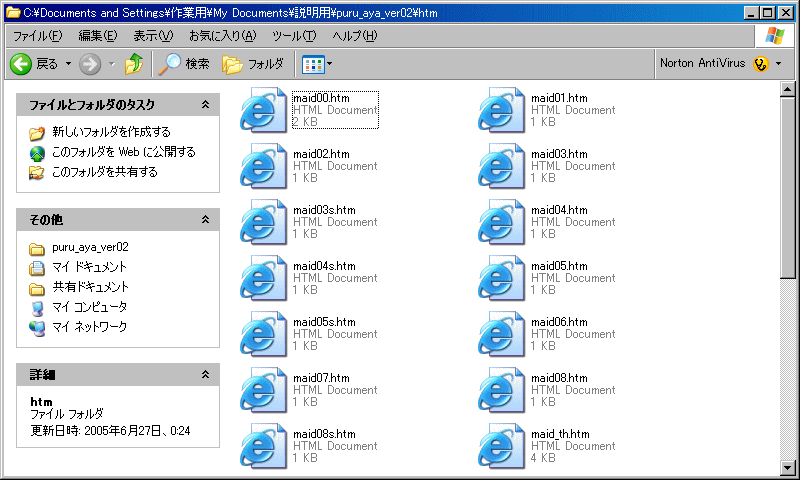Open the Views icon dropdown

[x=317, y=64]
